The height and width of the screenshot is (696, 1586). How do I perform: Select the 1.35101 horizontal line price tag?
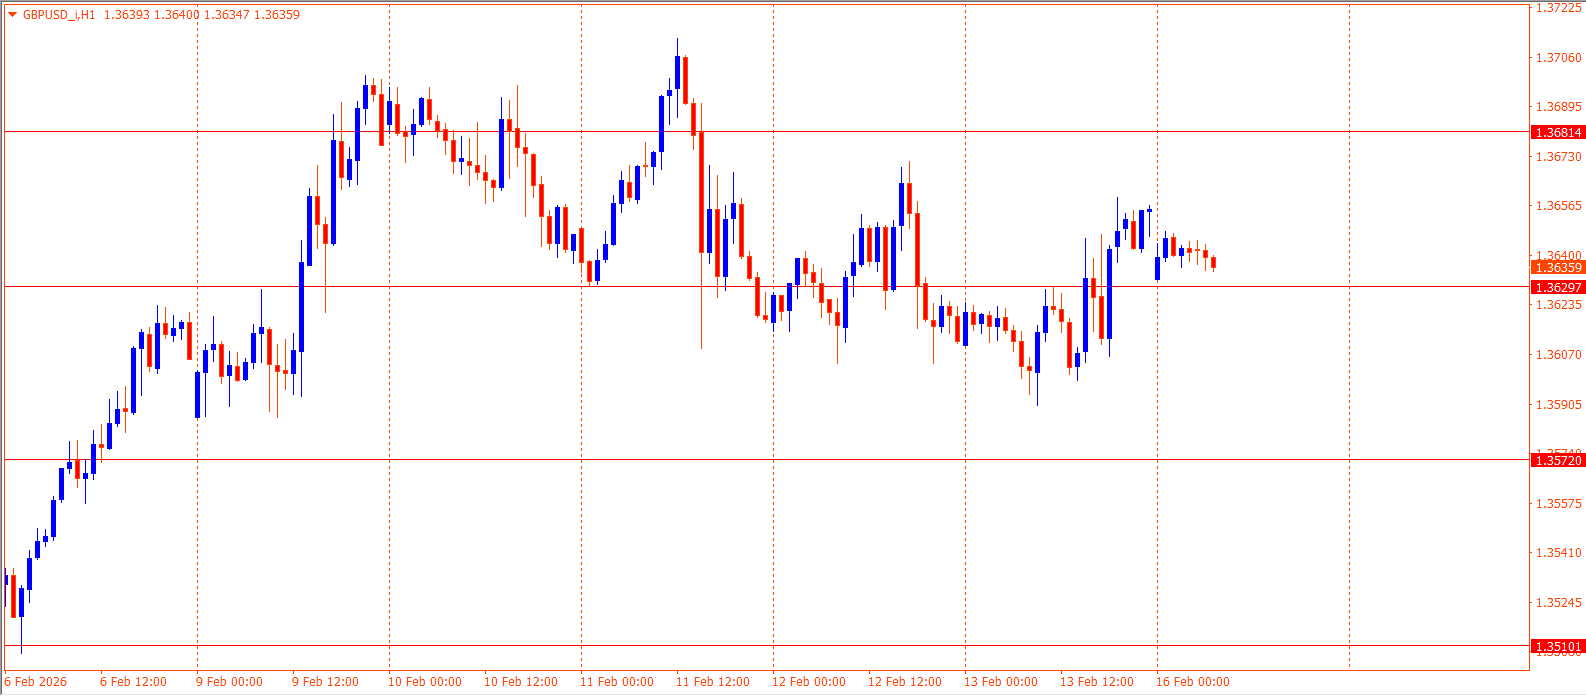(1558, 646)
